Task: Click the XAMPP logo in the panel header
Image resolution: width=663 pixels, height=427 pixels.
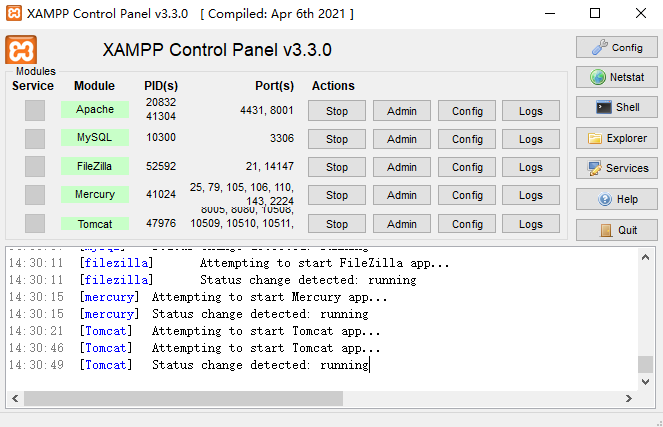Action: (21, 49)
